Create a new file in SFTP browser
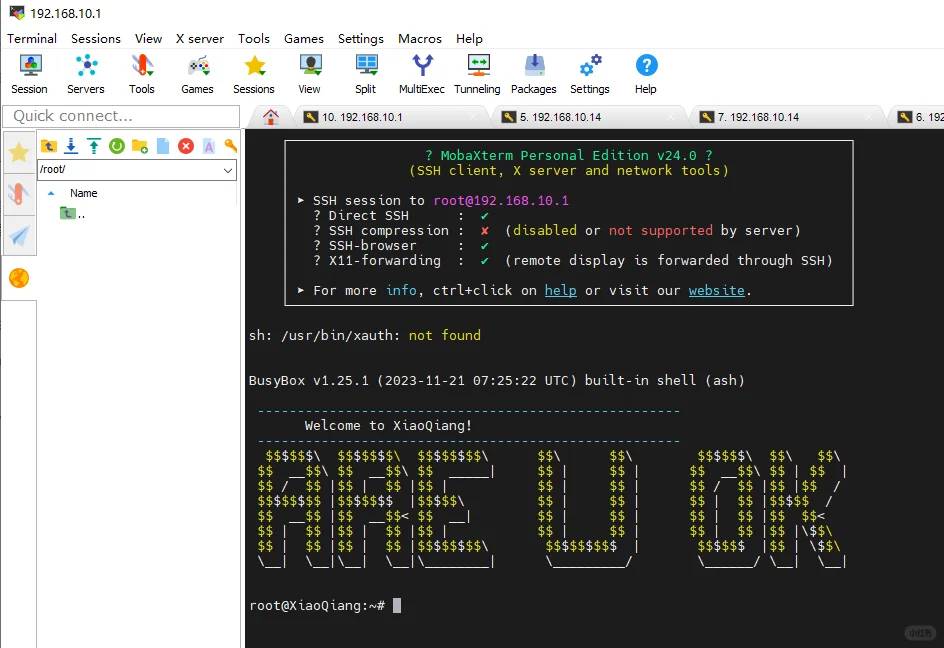The height and width of the screenshot is (648, 944). pyautogui.click(x=163, y=146)
